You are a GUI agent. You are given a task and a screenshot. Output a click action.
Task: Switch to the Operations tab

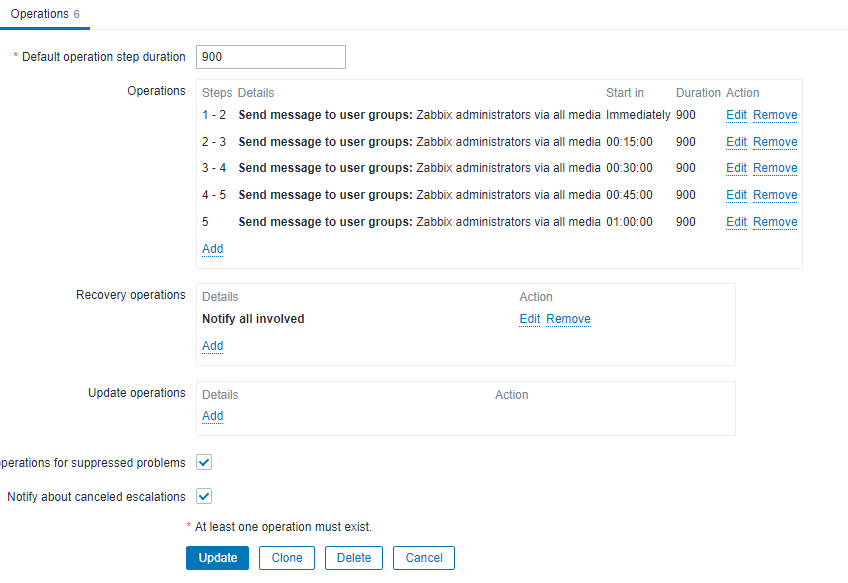pos(40,14)
